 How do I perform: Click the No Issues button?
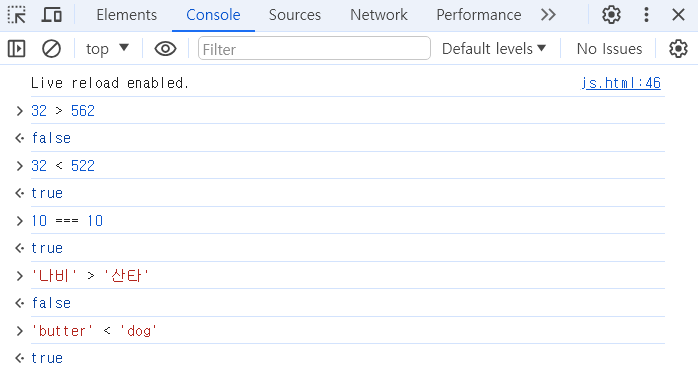click(x=609, y=49)
